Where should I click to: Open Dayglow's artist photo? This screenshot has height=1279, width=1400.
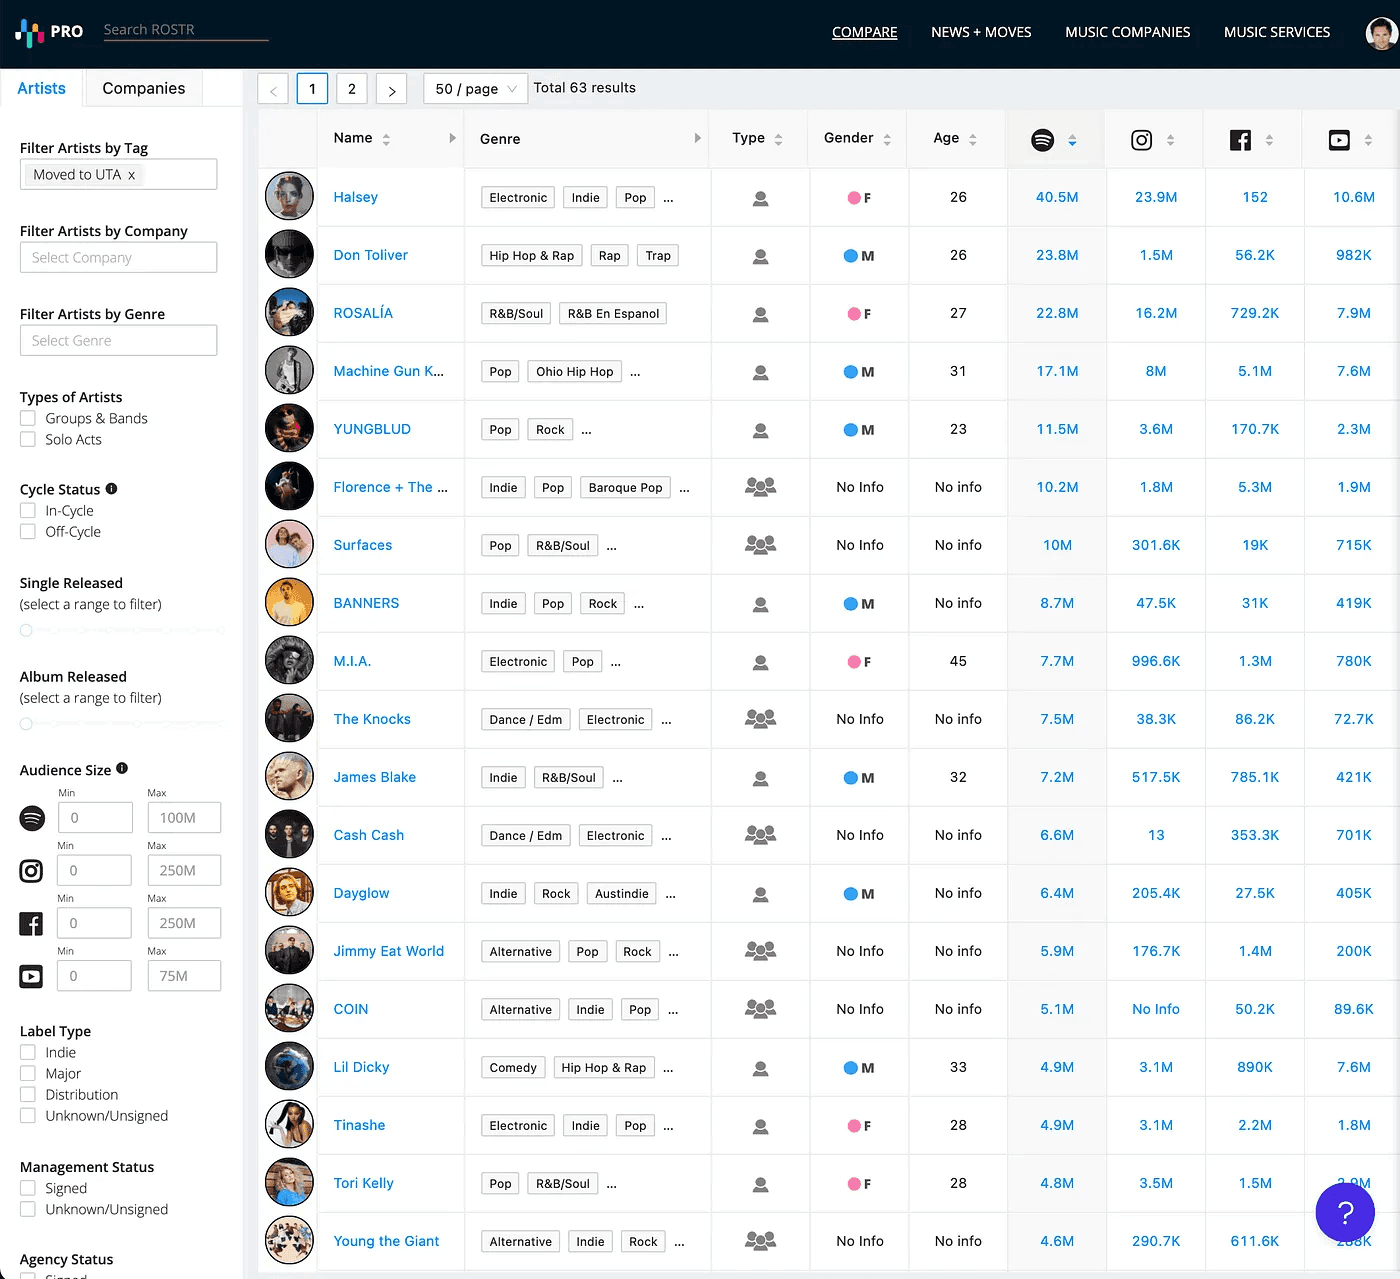point(289,892)
